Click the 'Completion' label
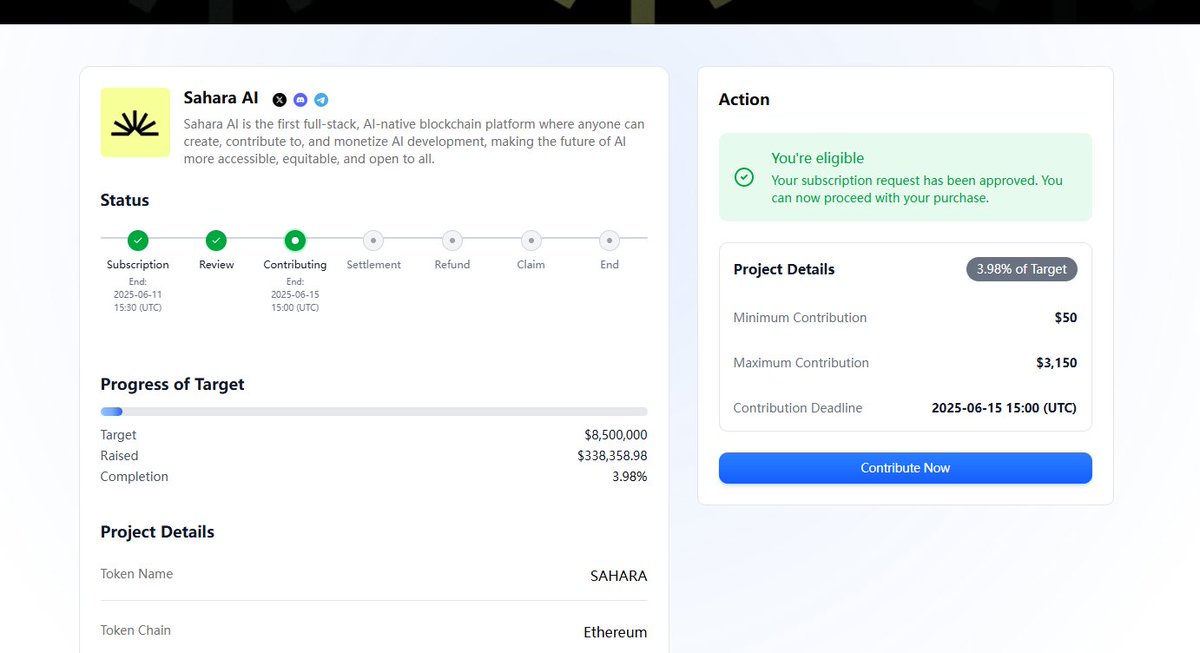The width and height of the screenshot is (1200, 653). 134,477
